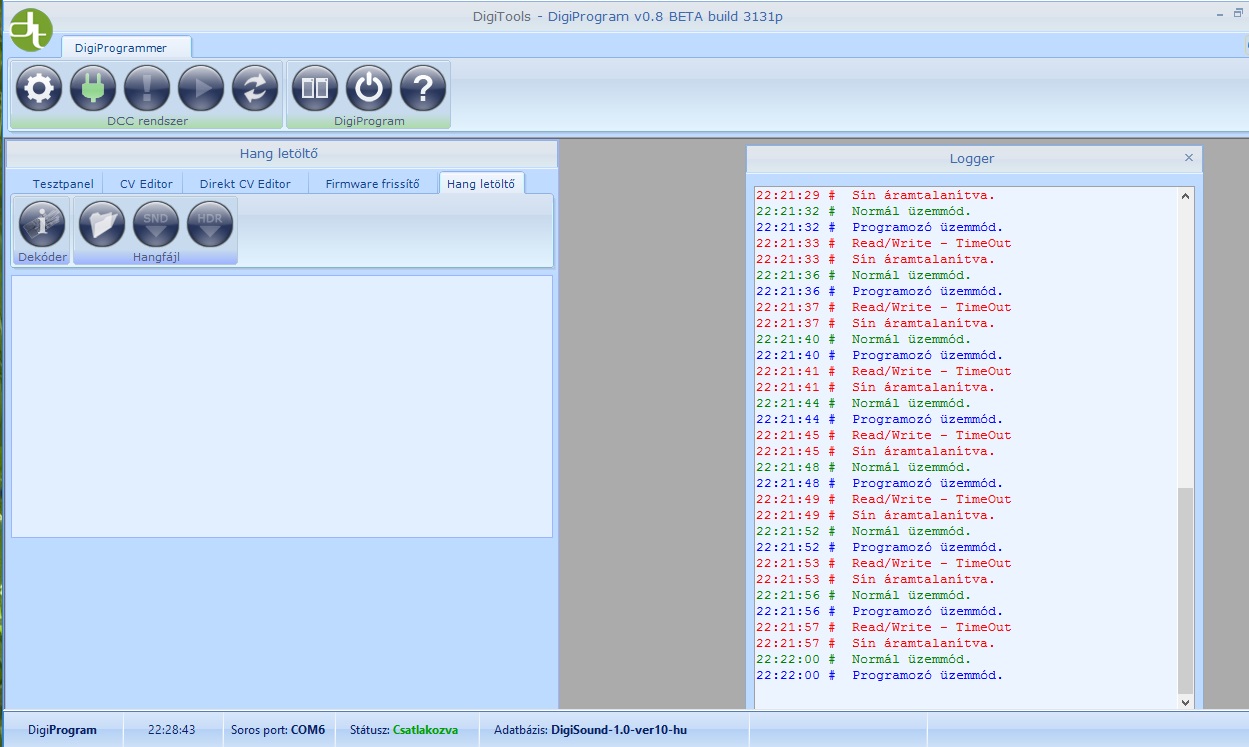
Task: Select log line 22:21:36 Programozó üzemmód
Action: pyautogui.click(x=879, y=291)
